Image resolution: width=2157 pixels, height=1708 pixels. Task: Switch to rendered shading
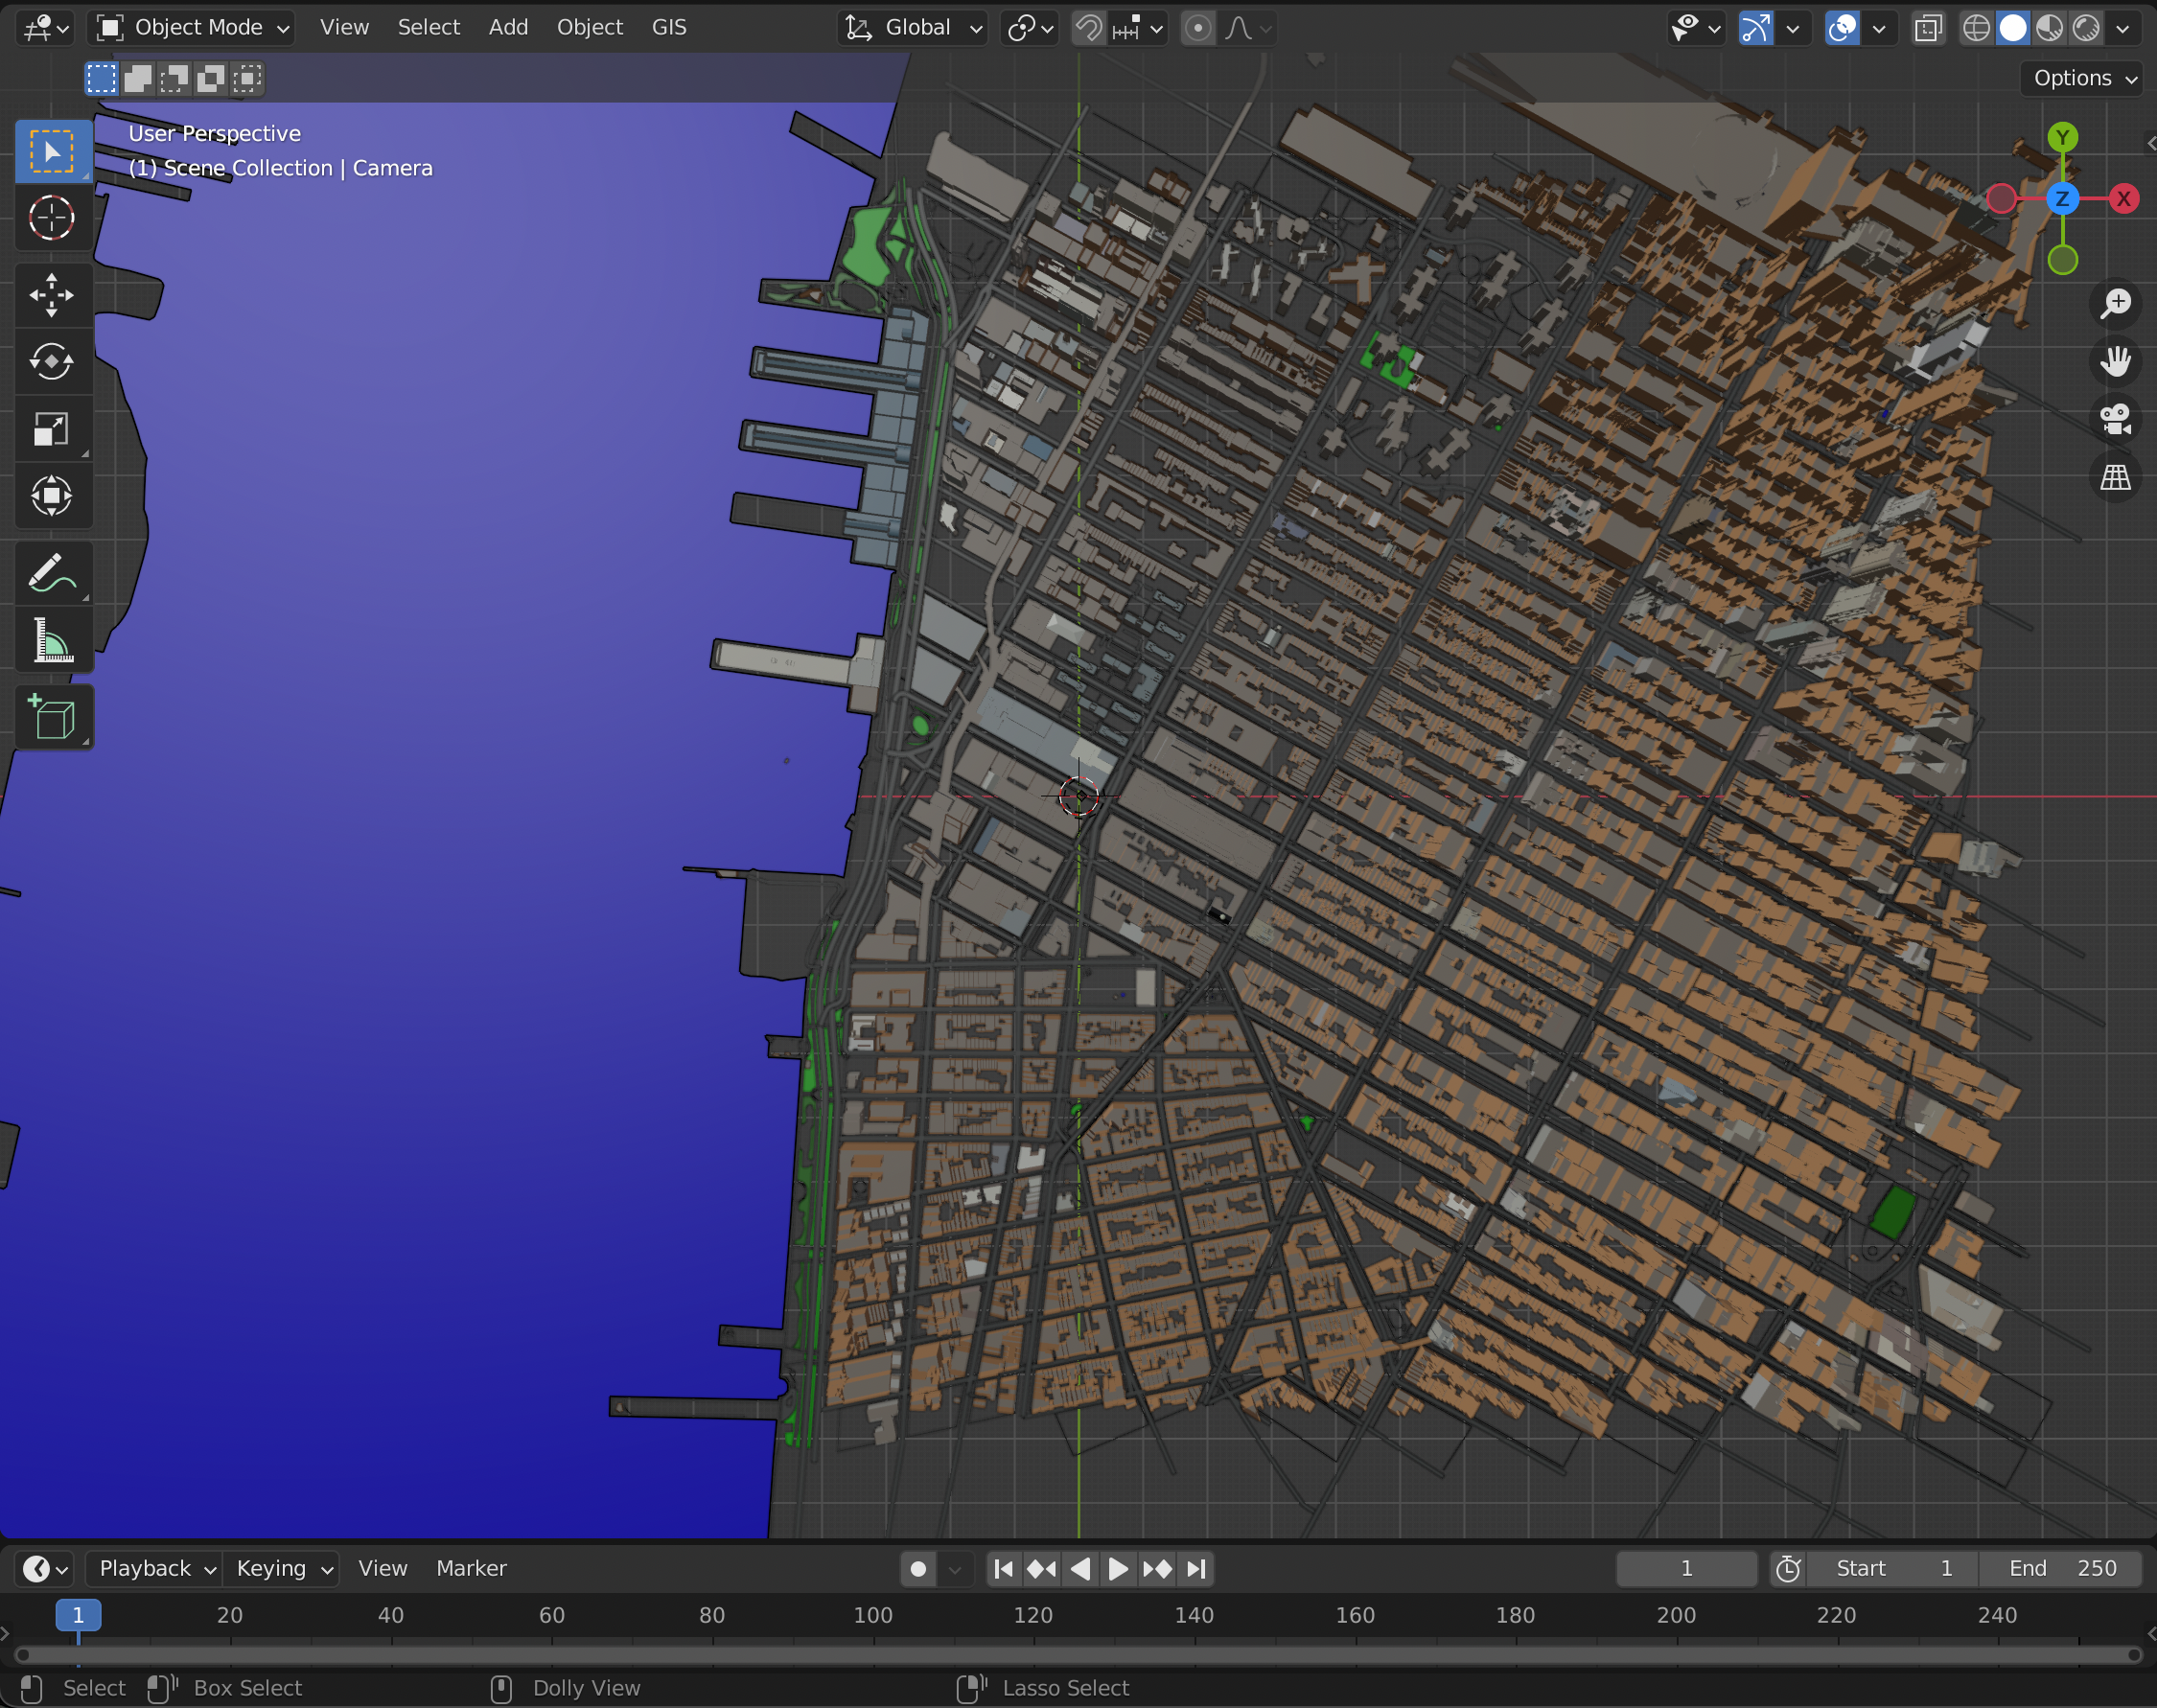(2086, 28)
